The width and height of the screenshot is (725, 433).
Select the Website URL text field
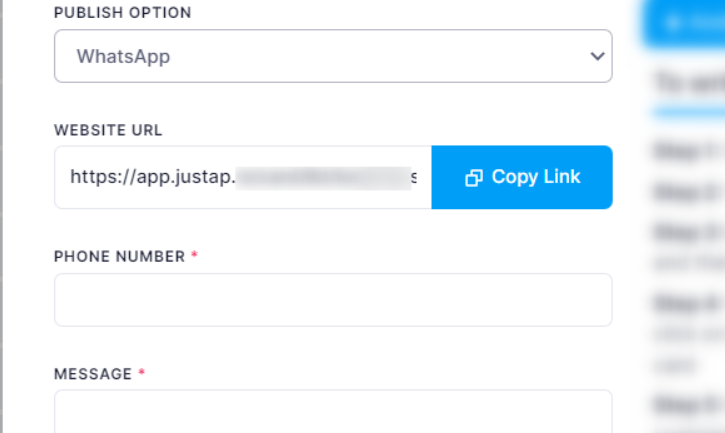click(243, 177)
